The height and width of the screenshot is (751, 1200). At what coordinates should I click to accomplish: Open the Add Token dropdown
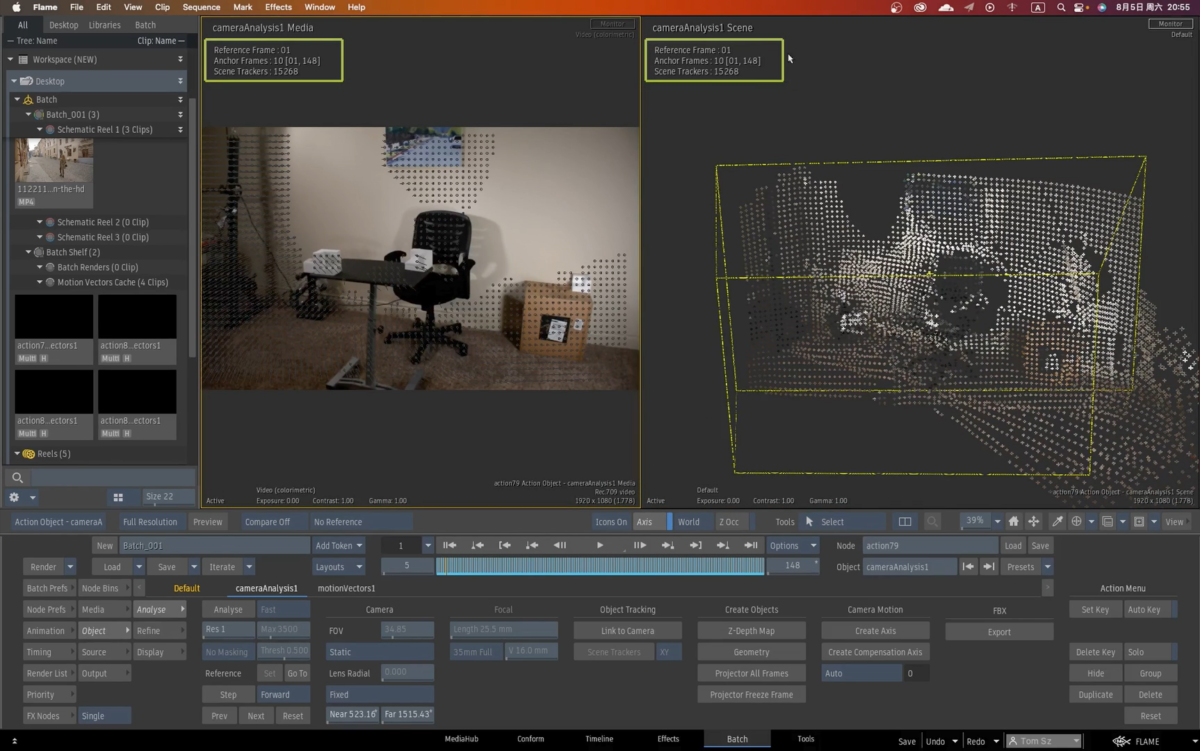(x=339, y=545)
